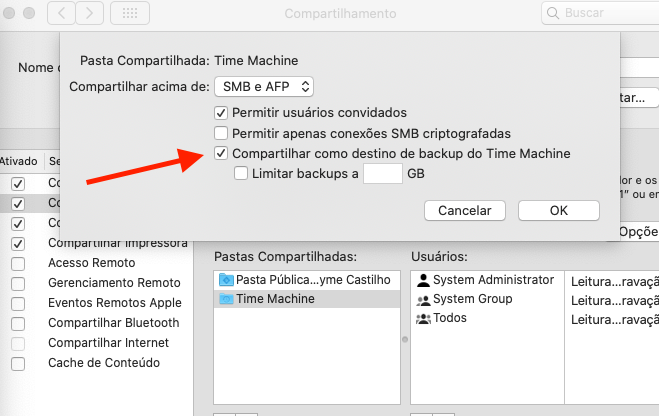Select the Todos group icon

click(x=423, y=318)
